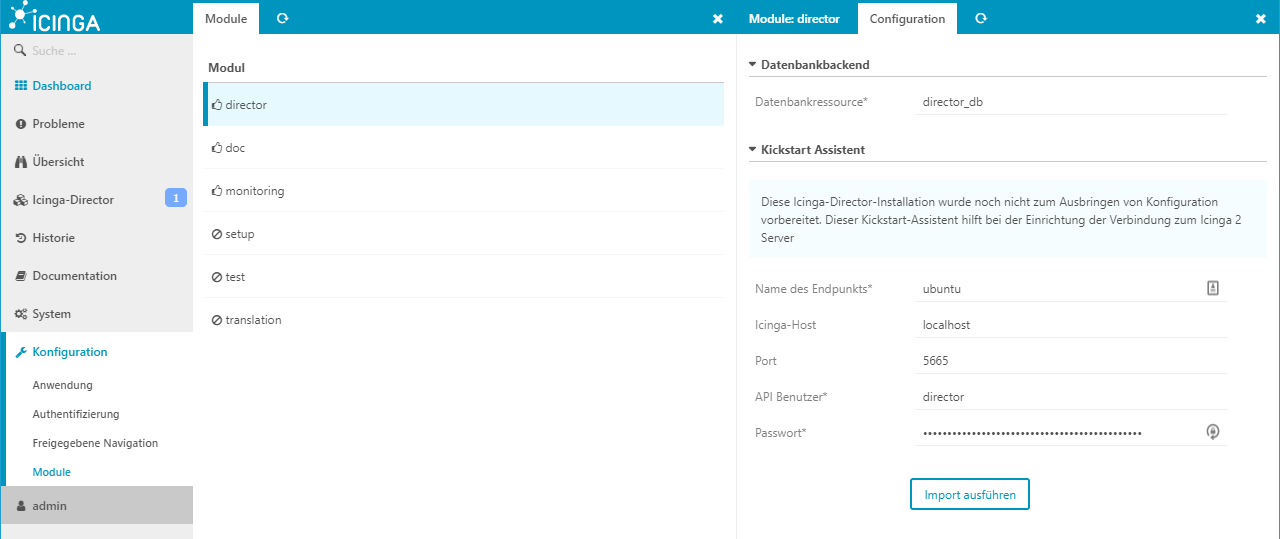
Task: Click the Import ausführen button
Action: (x=969, y=494)
